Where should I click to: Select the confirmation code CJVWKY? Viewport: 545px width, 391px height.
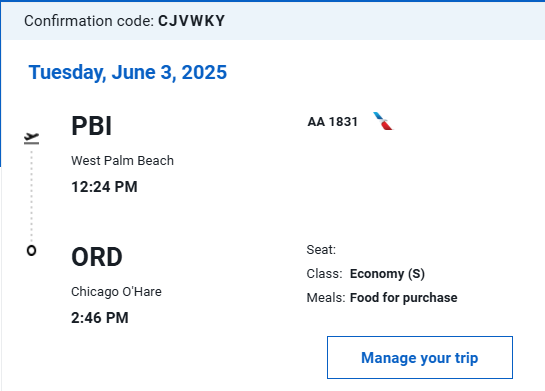(x=192, y=21)
